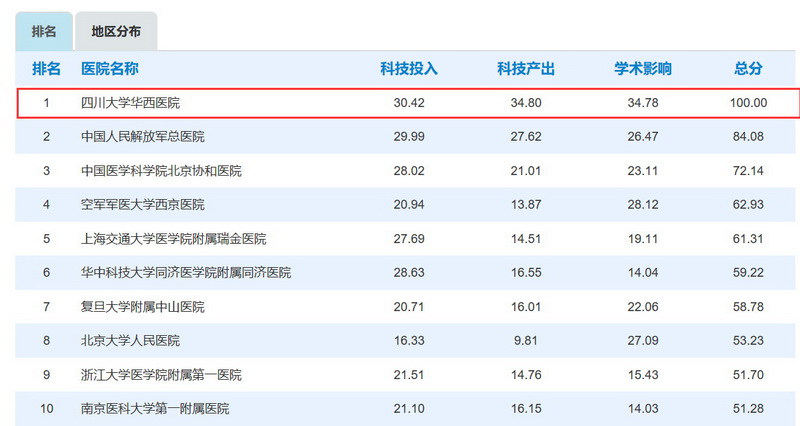
Task: Click total score 72.14
Action: [x=748, y=170]
